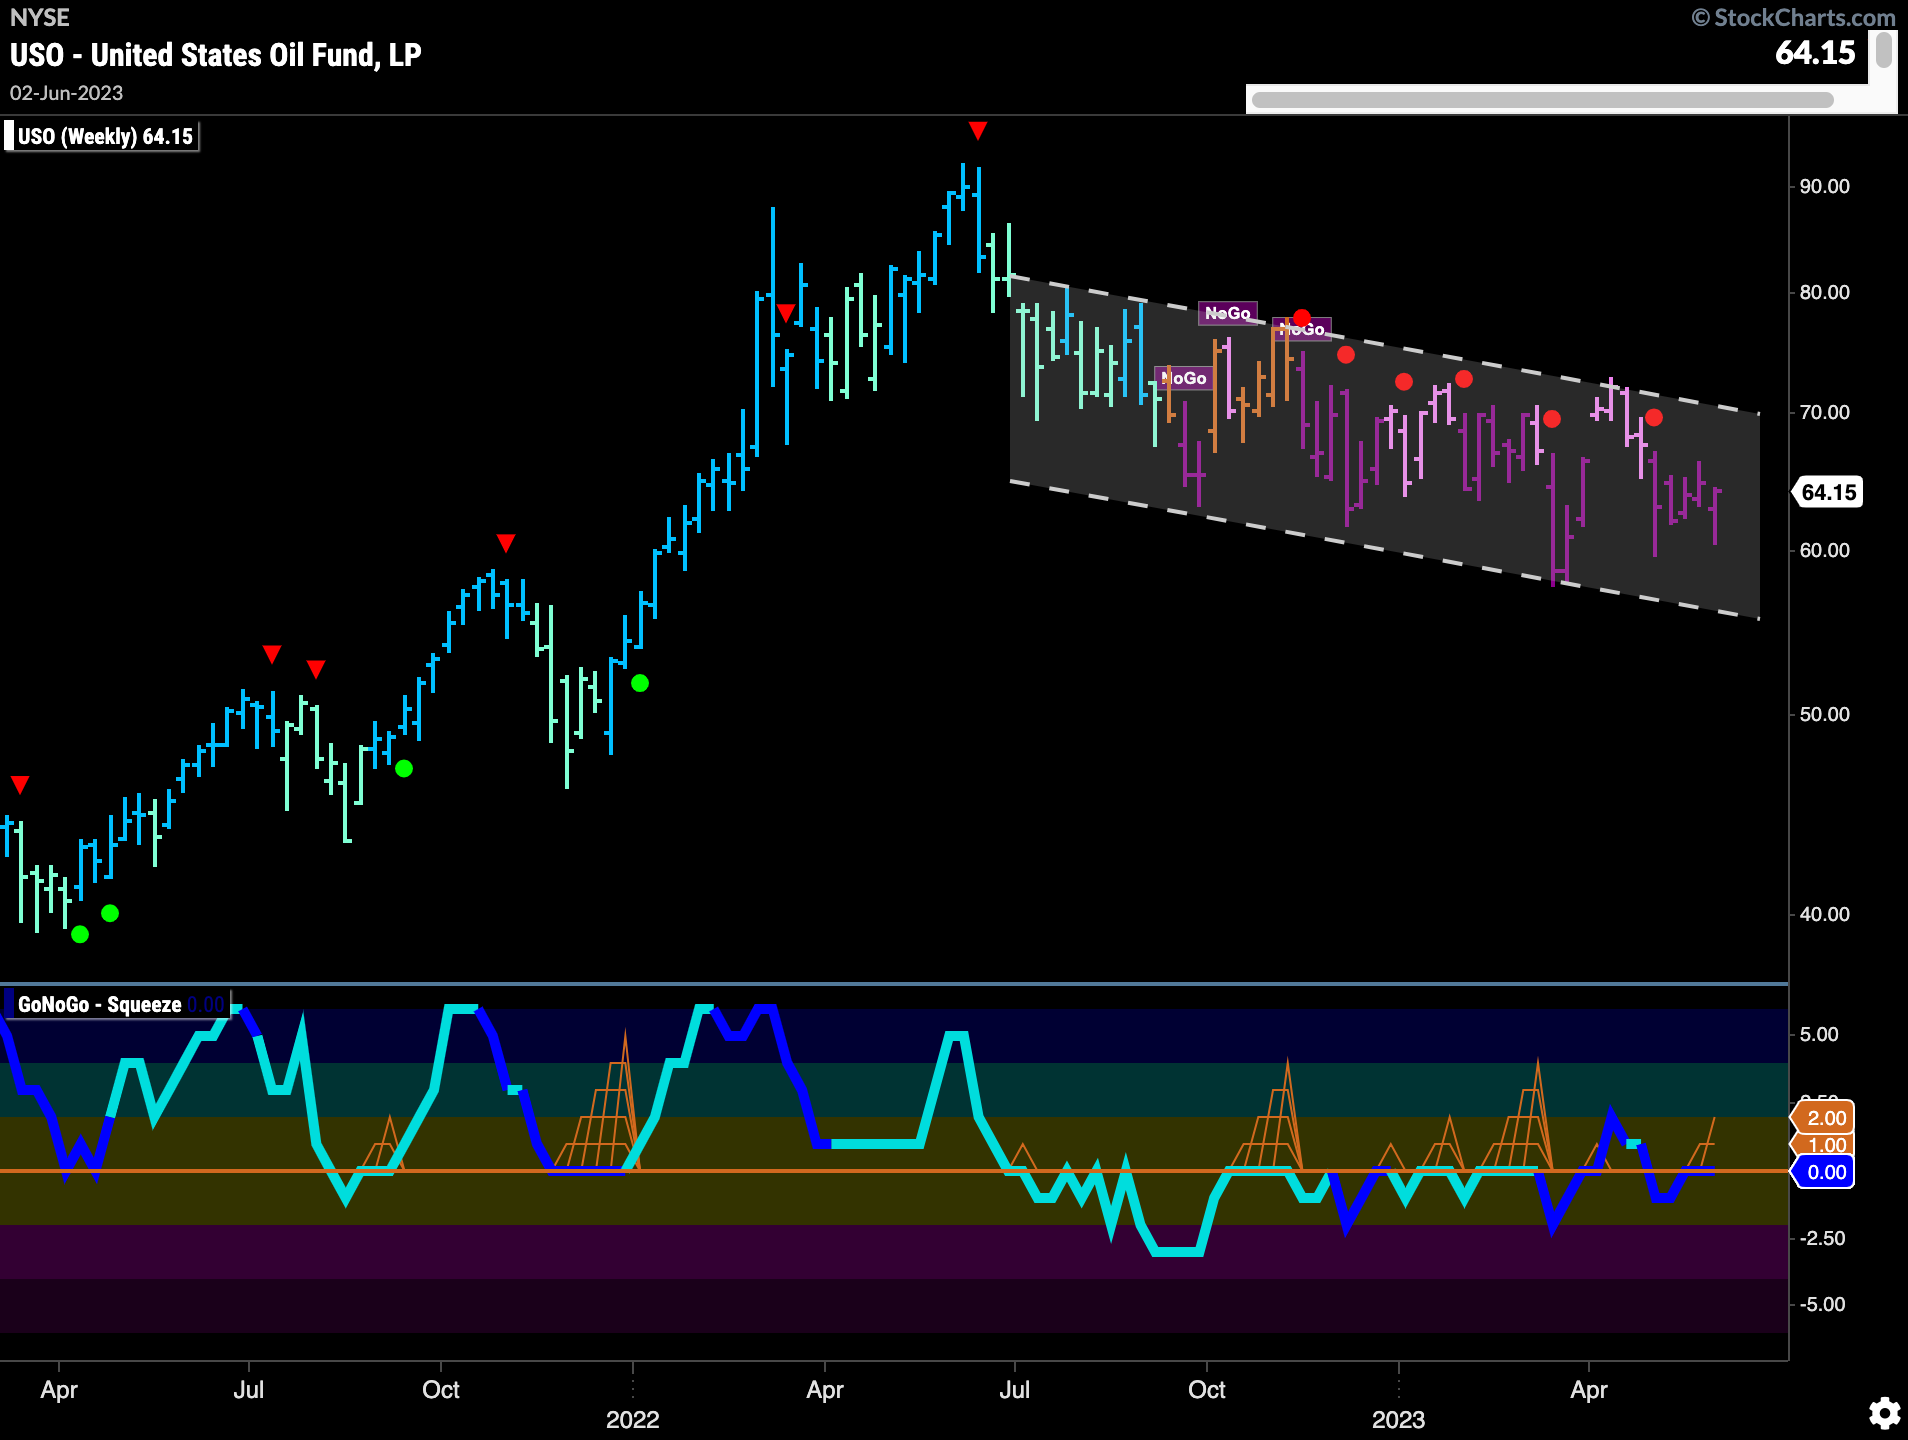Click the 2023 year label on time axis
Screen dimensions: 1908x1440
pyautogui.click(x=1398, y=1419)
